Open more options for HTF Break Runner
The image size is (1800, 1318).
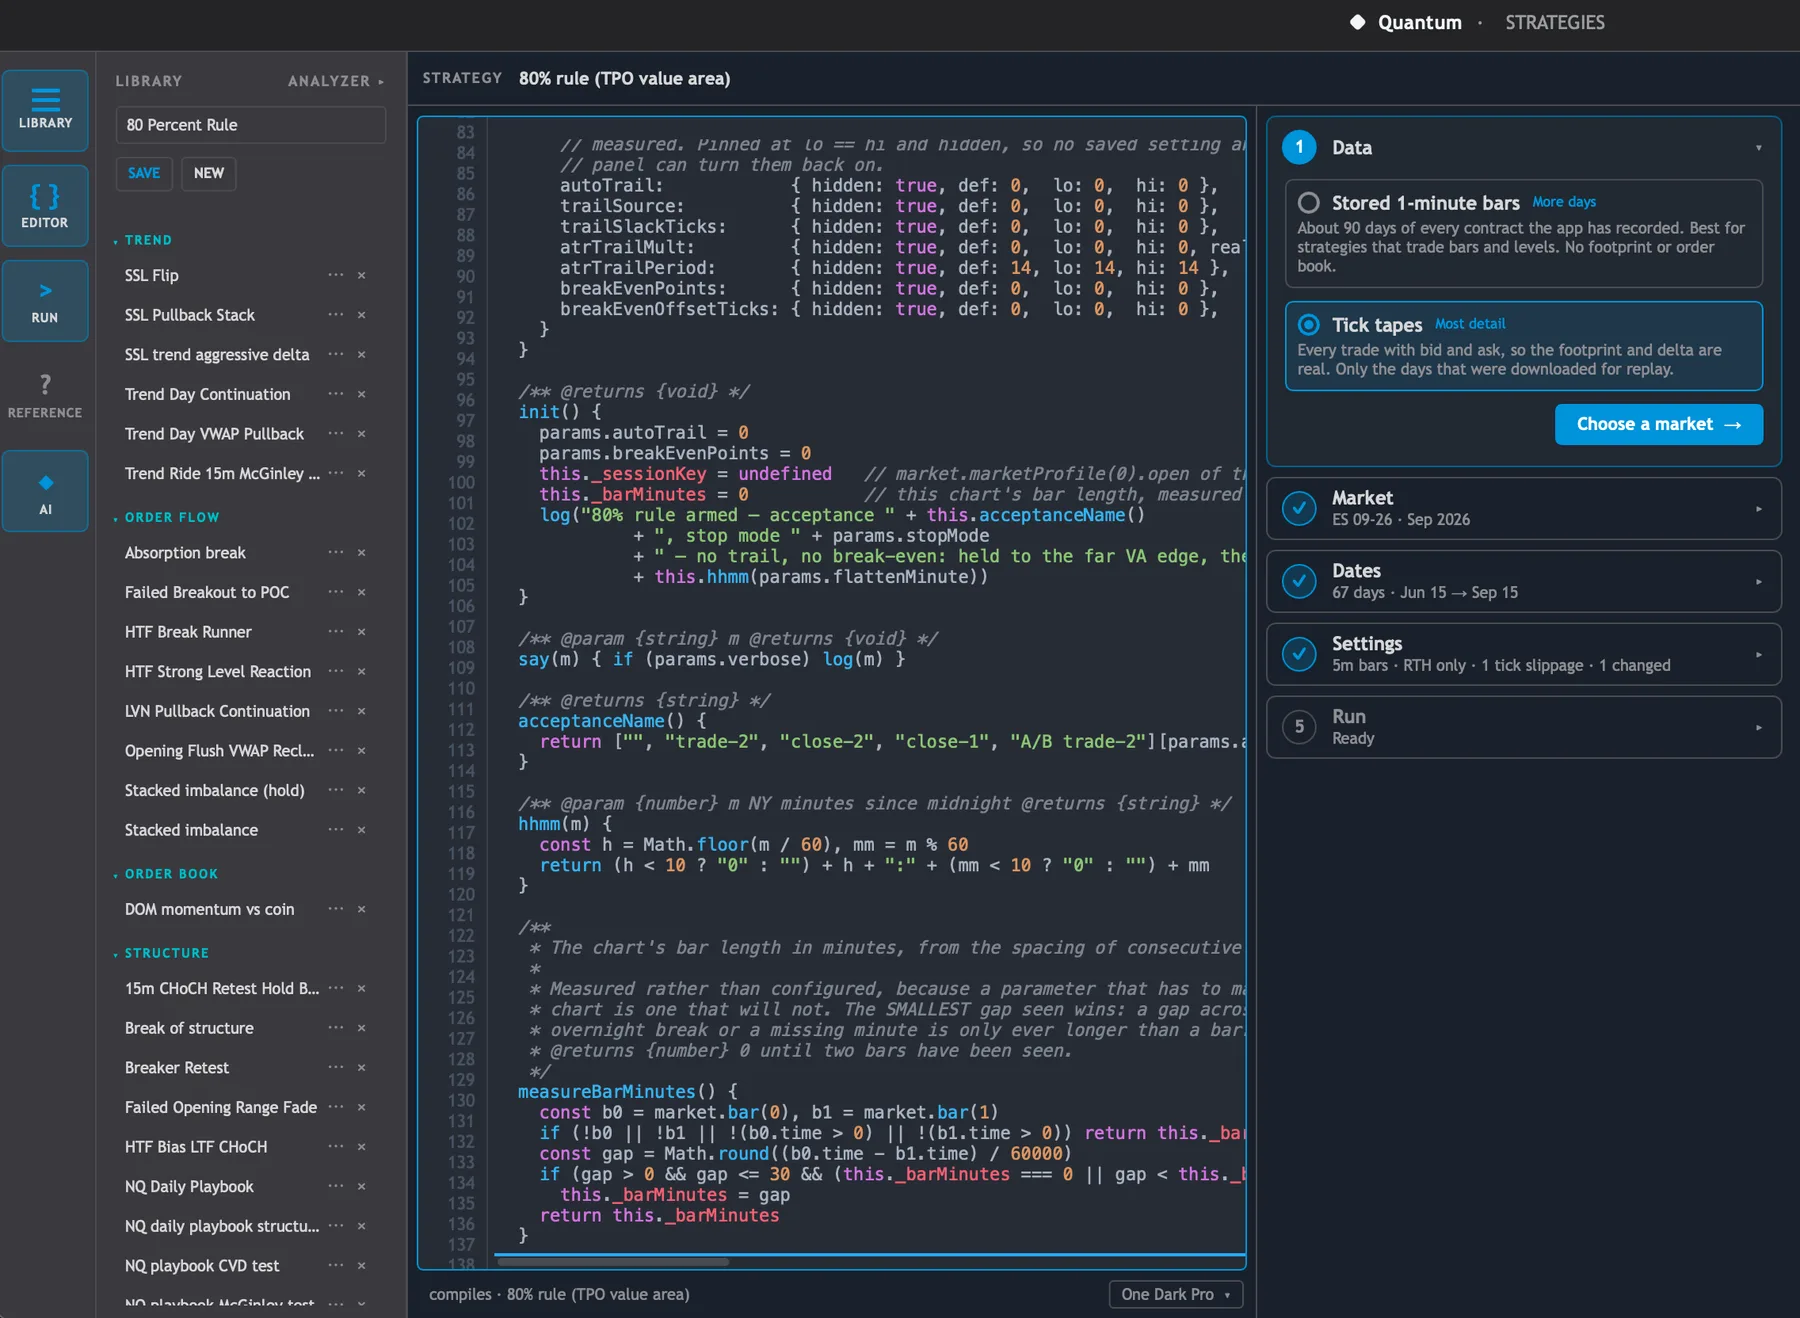coord(336,632)
